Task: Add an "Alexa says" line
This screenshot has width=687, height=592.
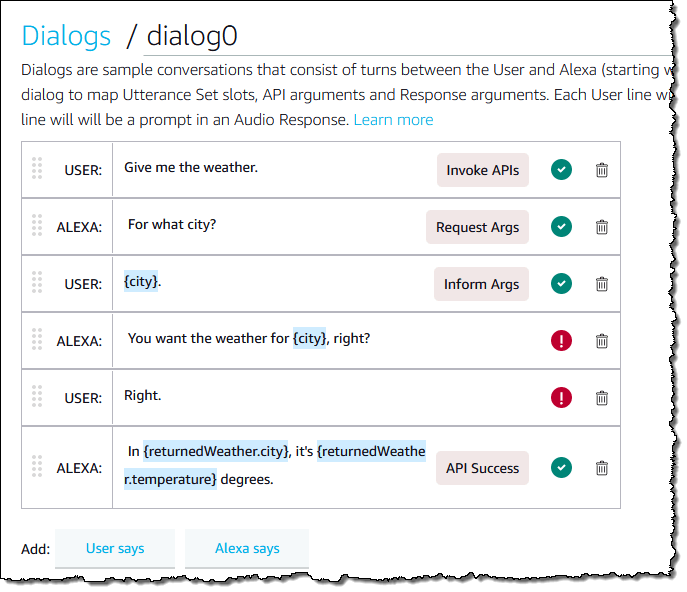Action: (247, 548)
